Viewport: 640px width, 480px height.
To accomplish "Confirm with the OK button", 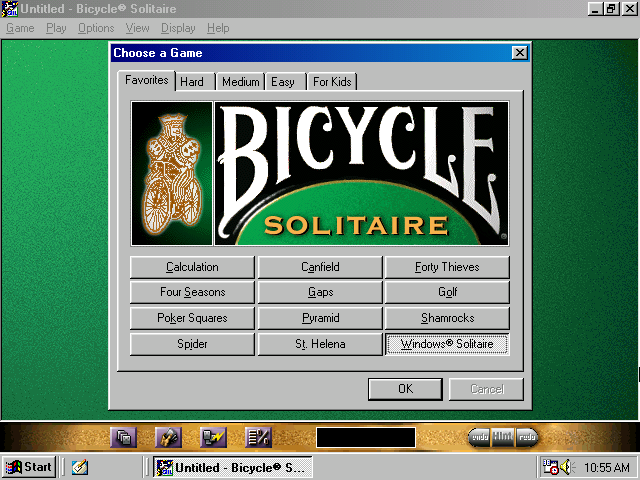I will (405, 389).
